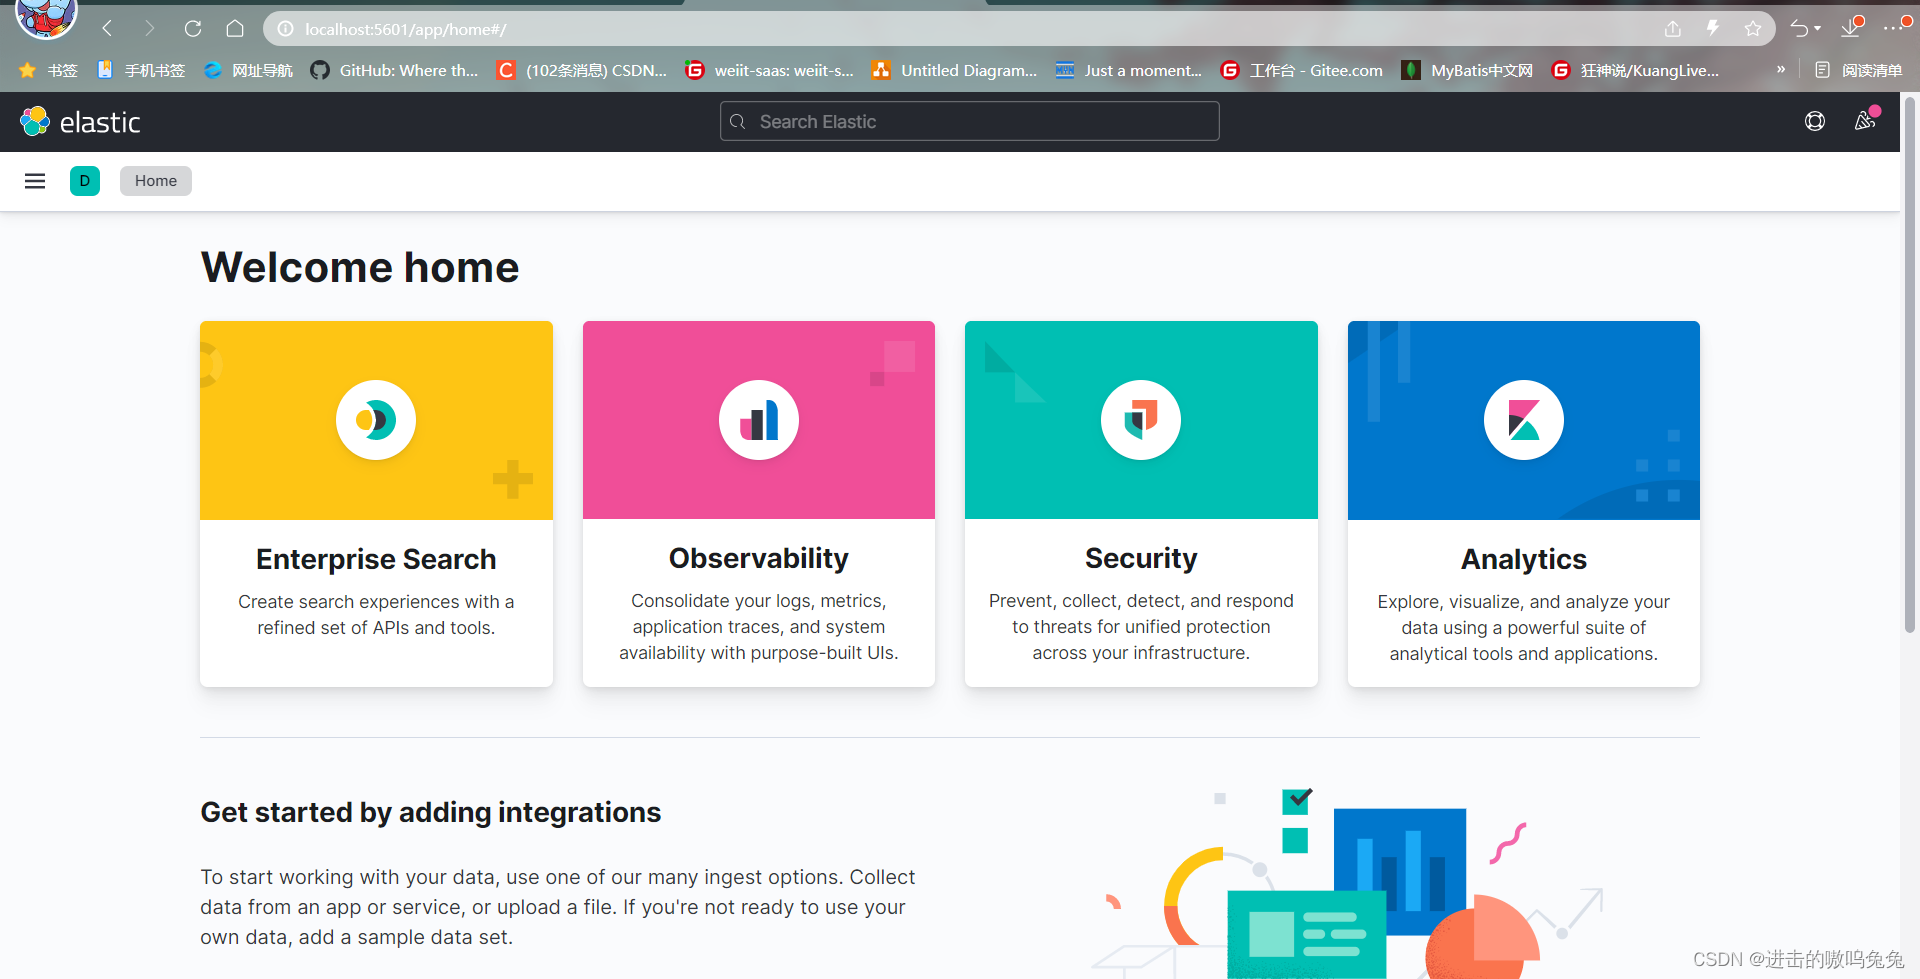Screen dimensions: 1920x979
Task: Open the 网址导航 bookmark
Action: [248, 70]
